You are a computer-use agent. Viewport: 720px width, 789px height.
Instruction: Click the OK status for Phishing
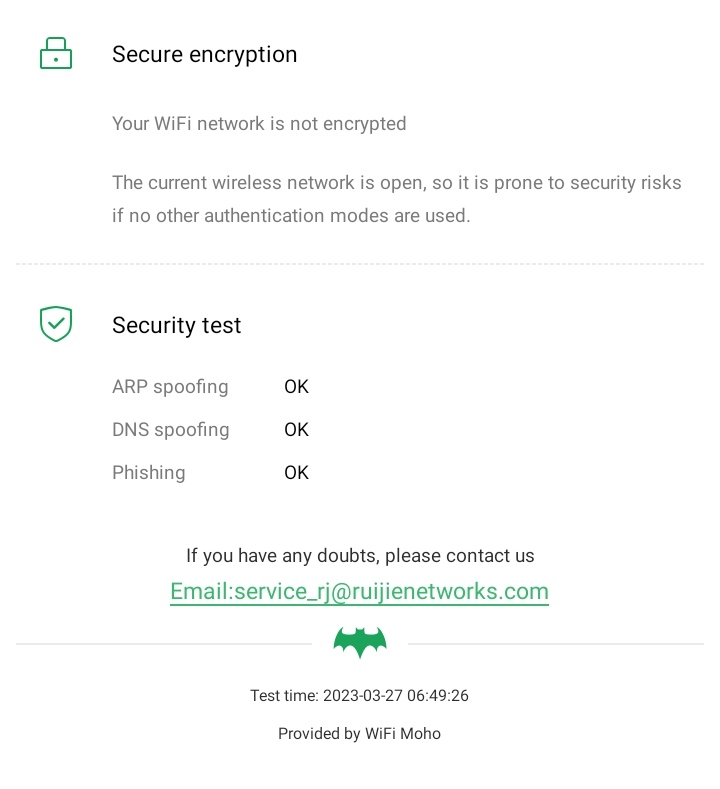[x=296, y=472]
